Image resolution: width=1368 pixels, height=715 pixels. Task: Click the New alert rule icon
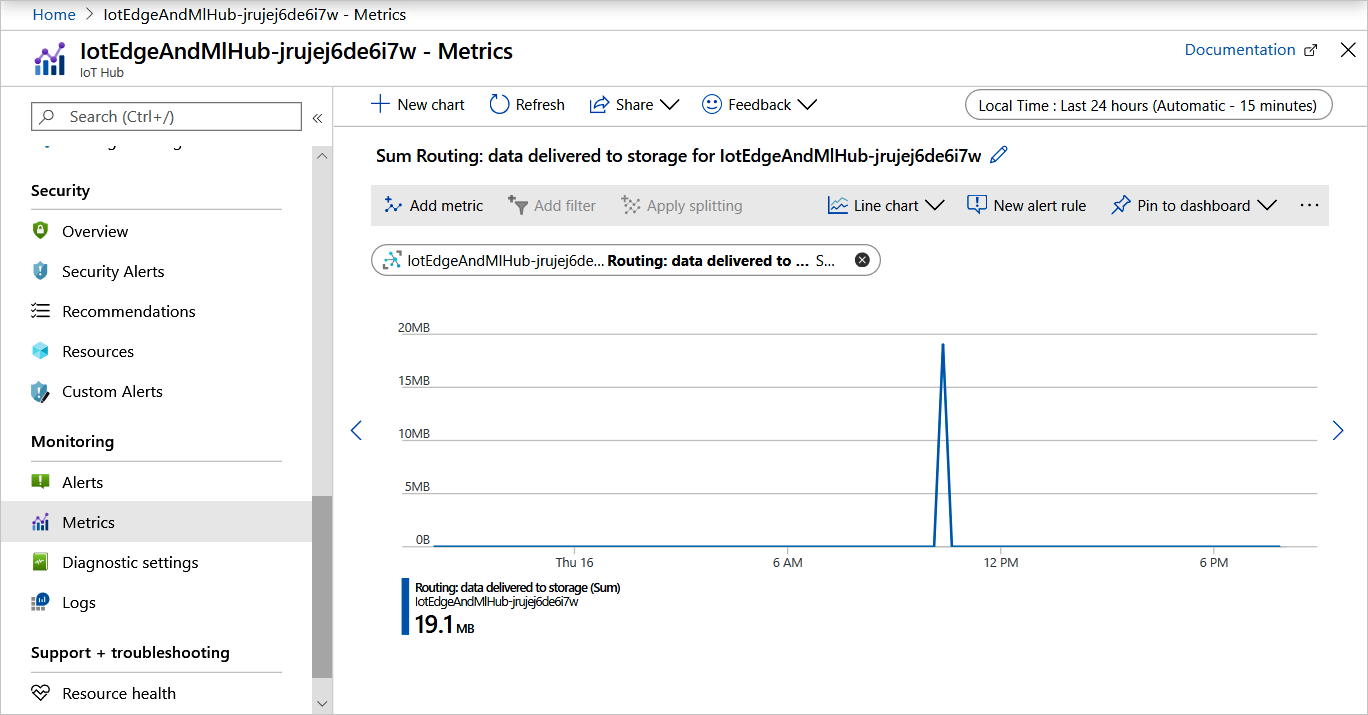(976, 205)
